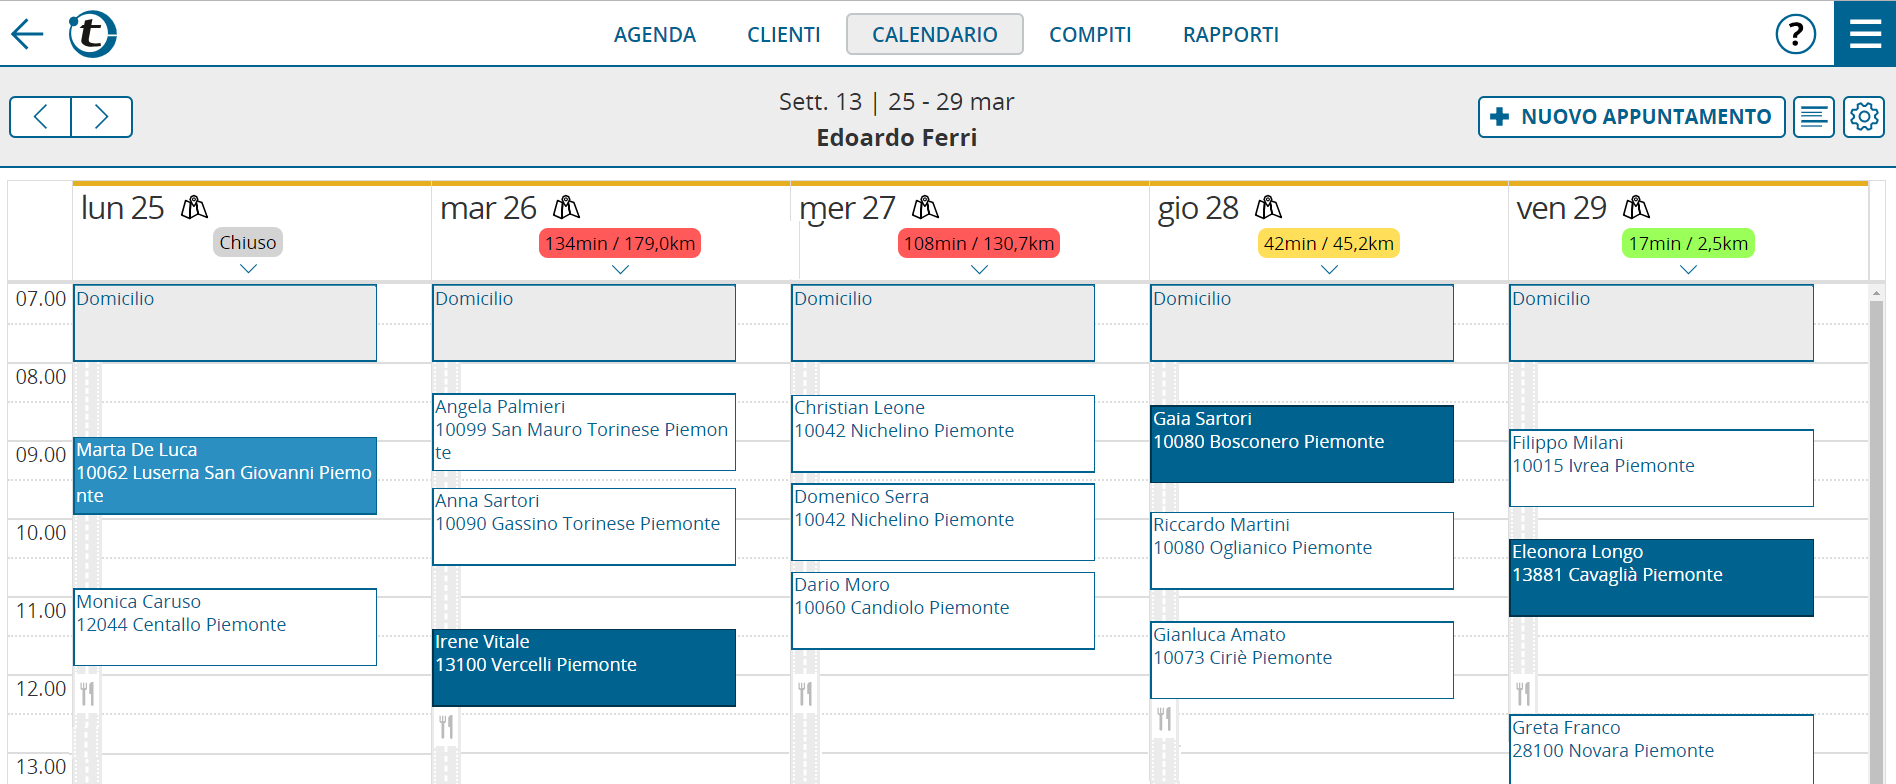This screenshot has width=1896, height=784.
Task: Click the map icon beside lun 25
Action: pyautogui.click(x=194, y=208)
